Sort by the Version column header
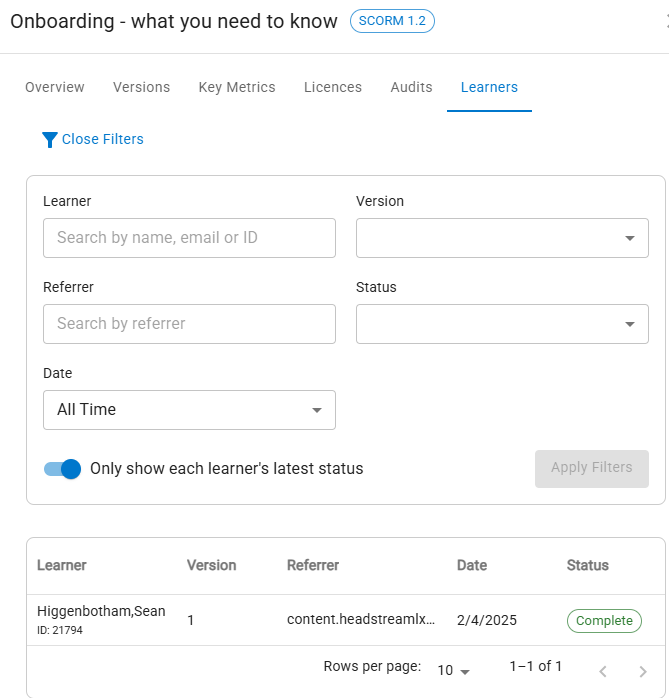 (211, 565)
